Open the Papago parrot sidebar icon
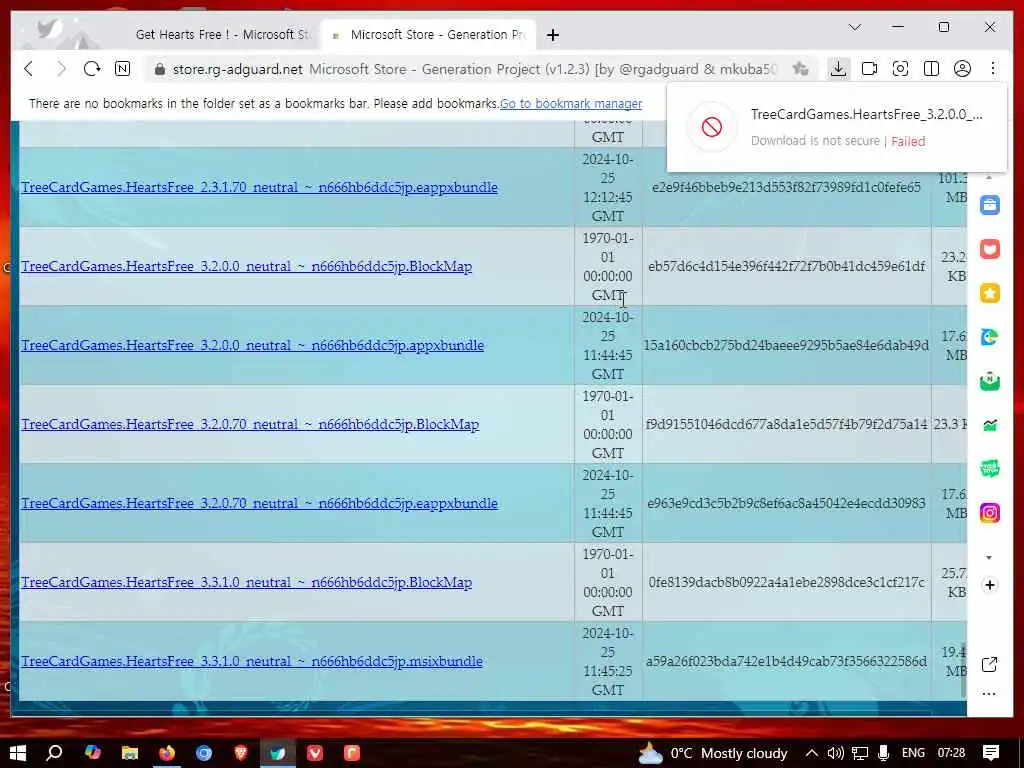The height and width of the screenshot is (768, 1024). click(x=989, y=337)
